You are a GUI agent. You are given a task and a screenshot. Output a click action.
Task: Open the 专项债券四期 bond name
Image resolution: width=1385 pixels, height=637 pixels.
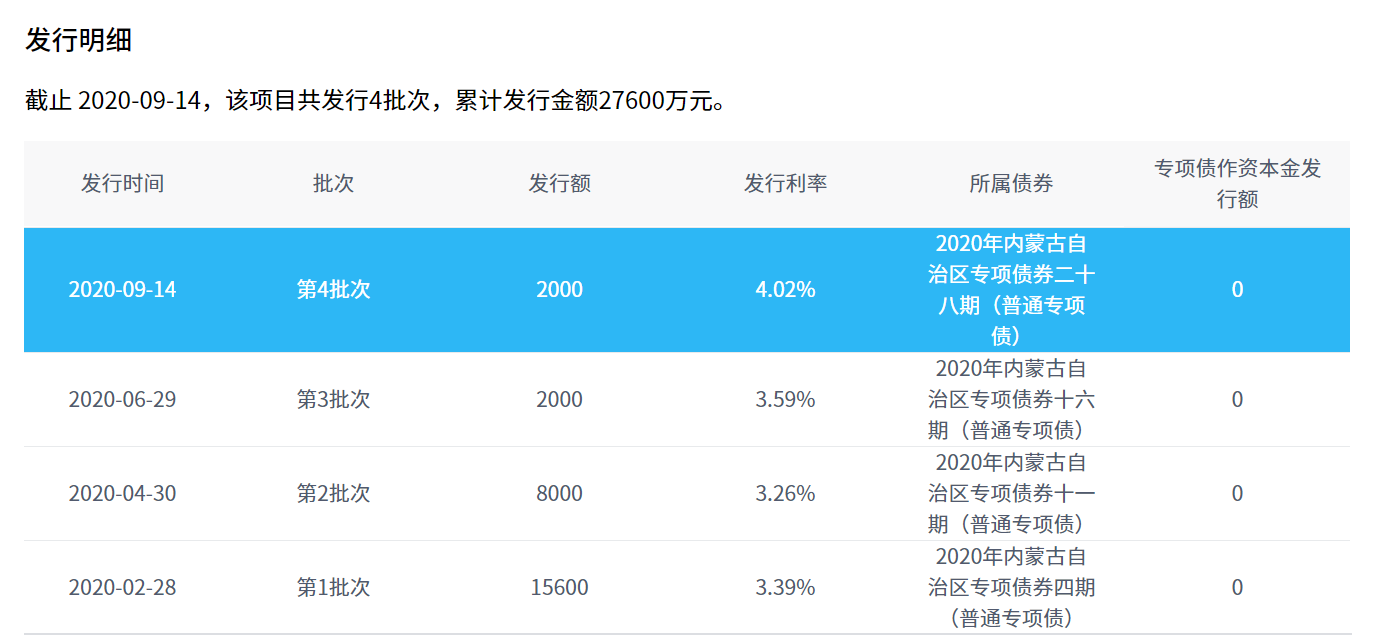click(x=1011, y=588)
